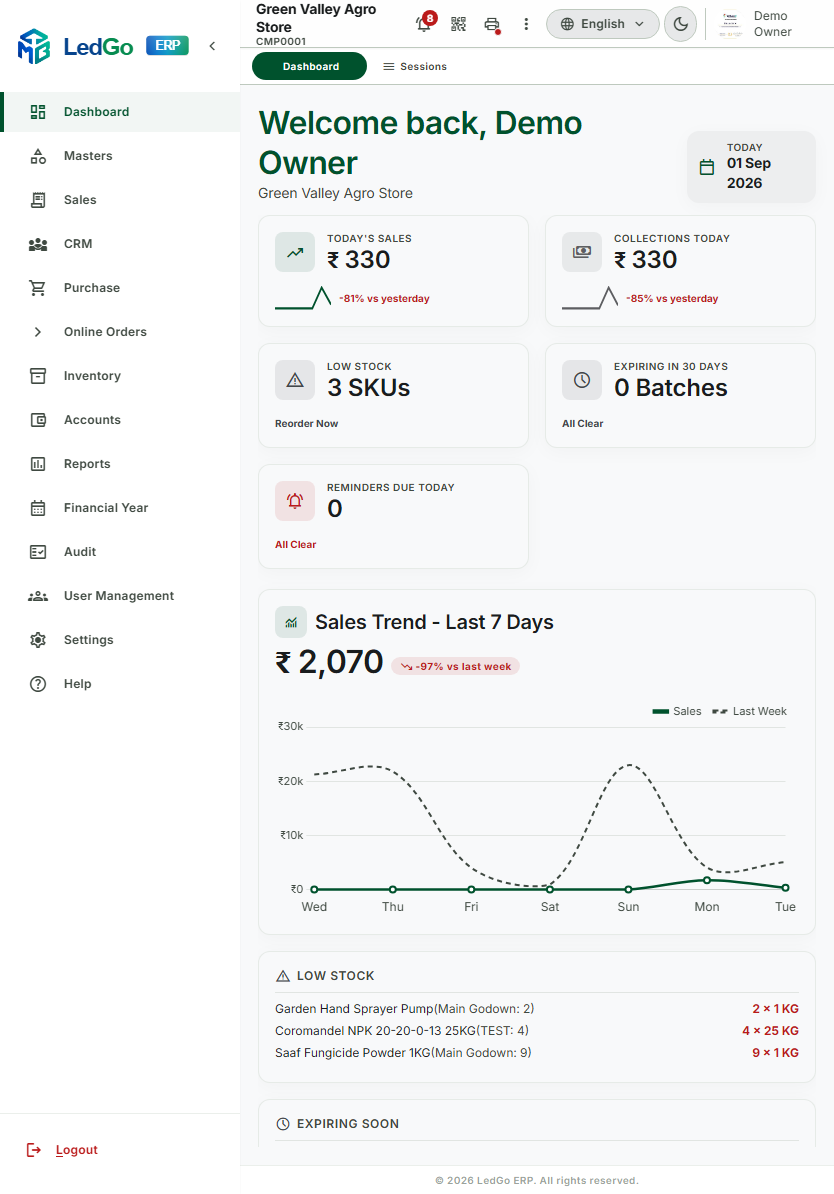Click Low Stock section warning icon
Image resolution: width=834 pixels, height=1194 pixels.
(283, 976)
